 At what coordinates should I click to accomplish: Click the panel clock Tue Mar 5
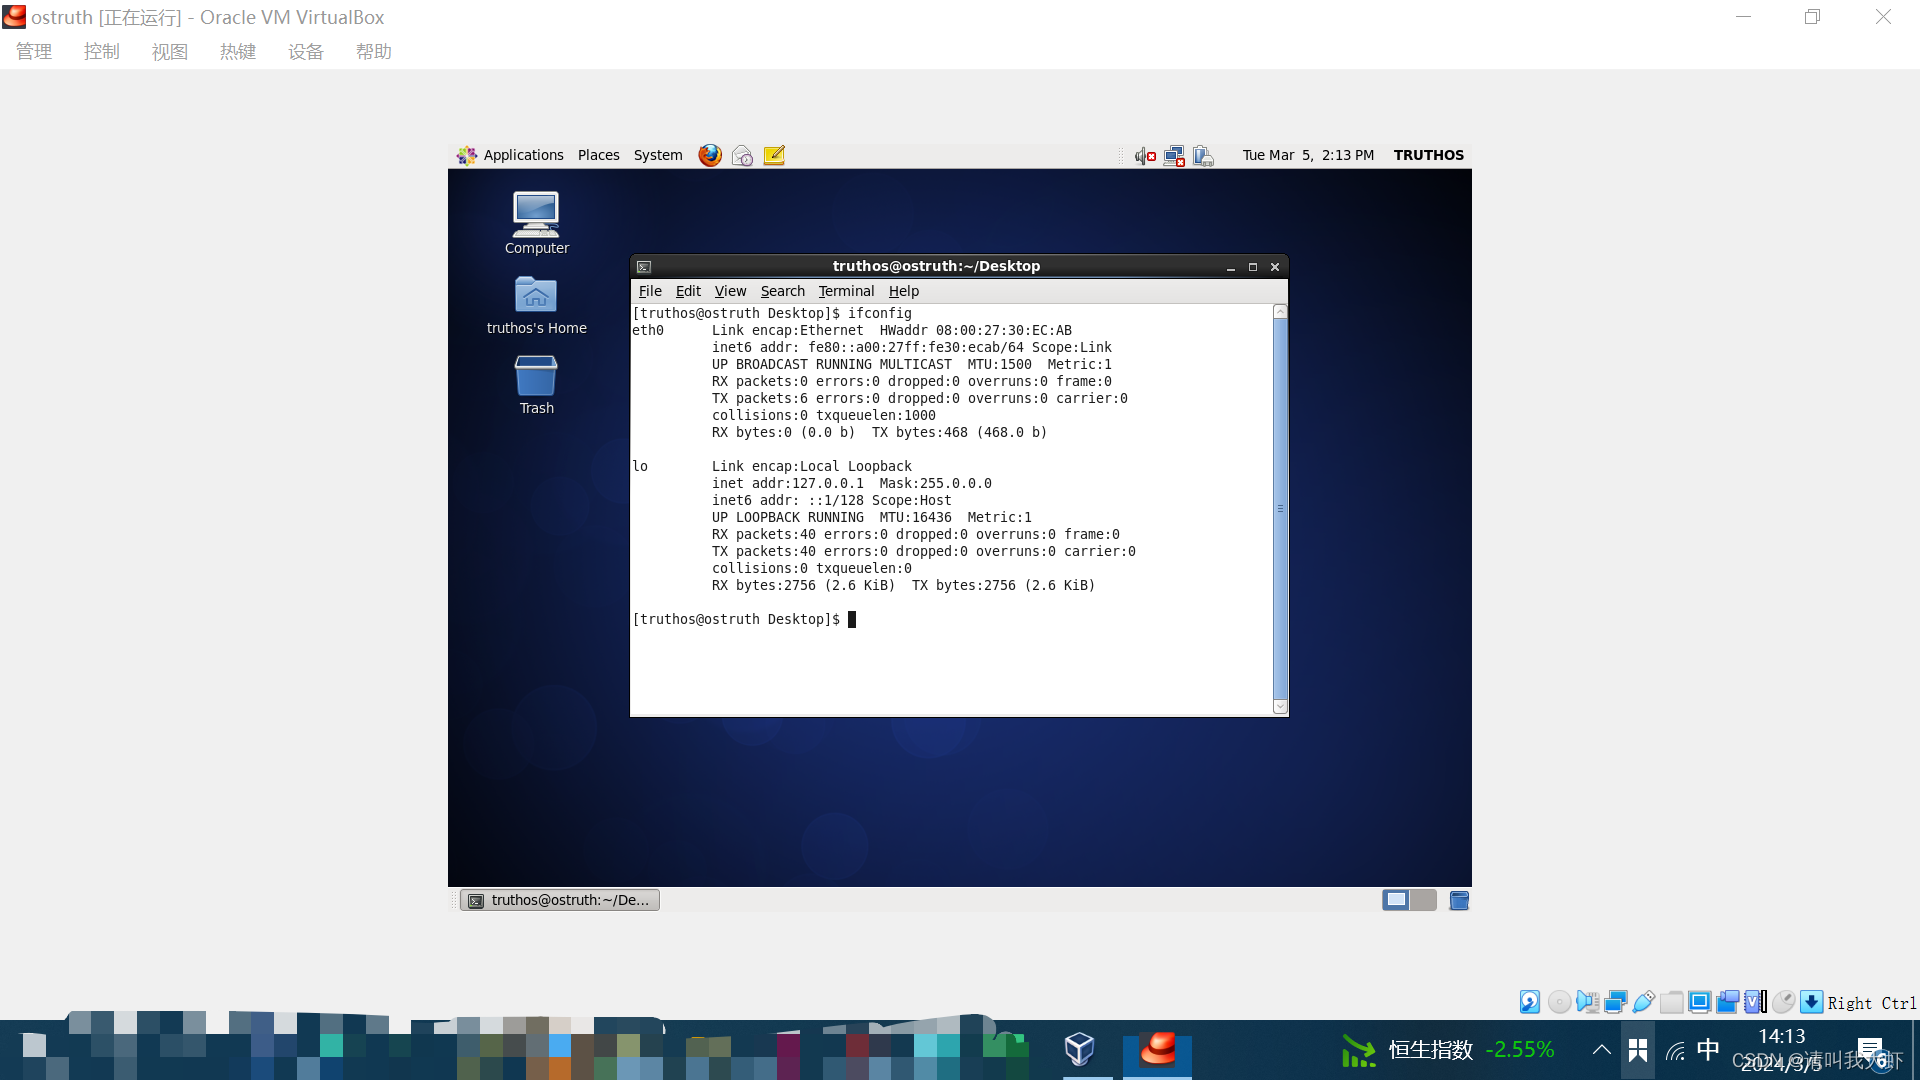pos(1308,155)
